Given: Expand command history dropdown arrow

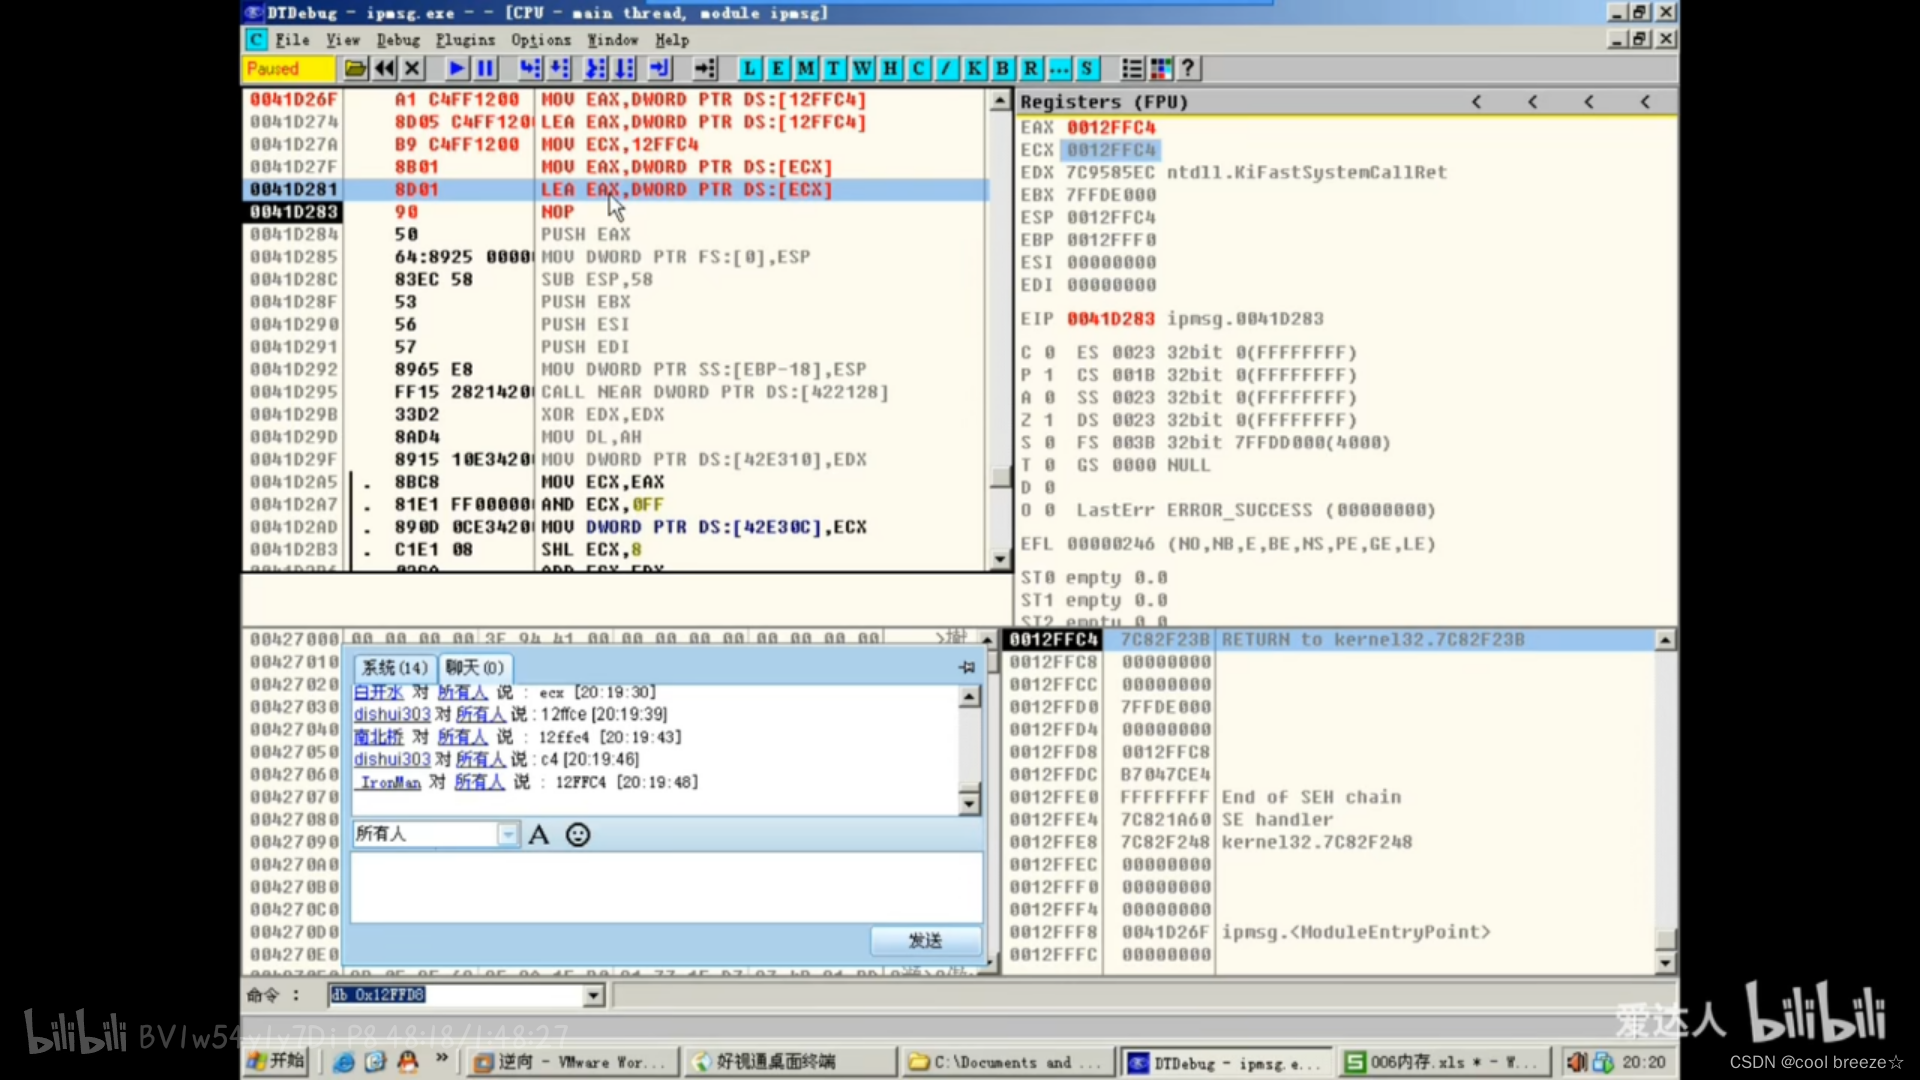Looking at the screenshot, I should (x=594, y=995).
